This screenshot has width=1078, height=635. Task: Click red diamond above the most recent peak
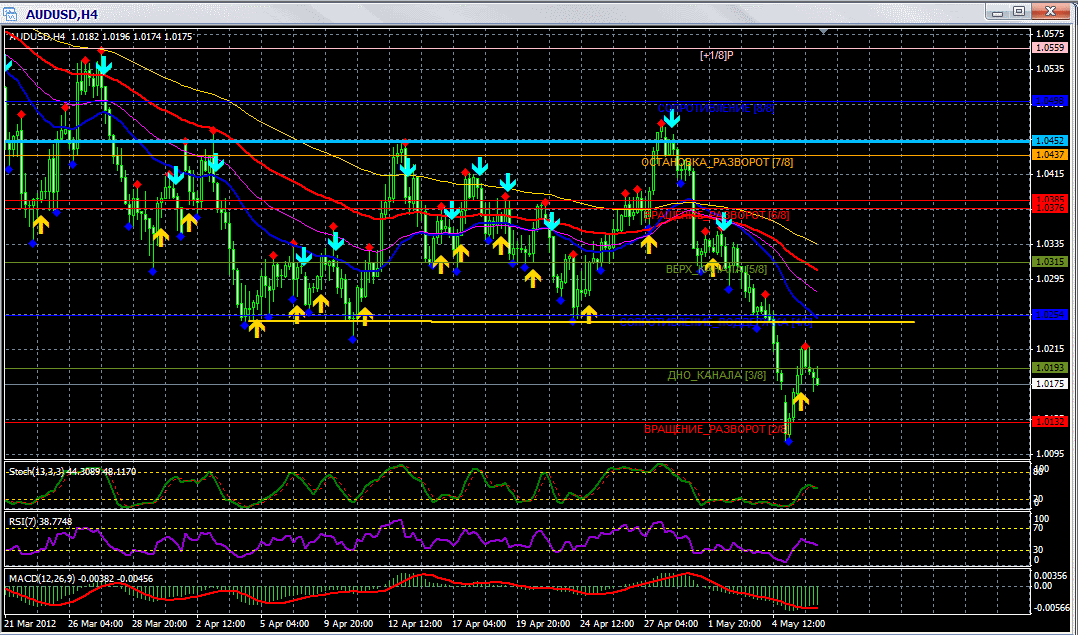point(805,346)
